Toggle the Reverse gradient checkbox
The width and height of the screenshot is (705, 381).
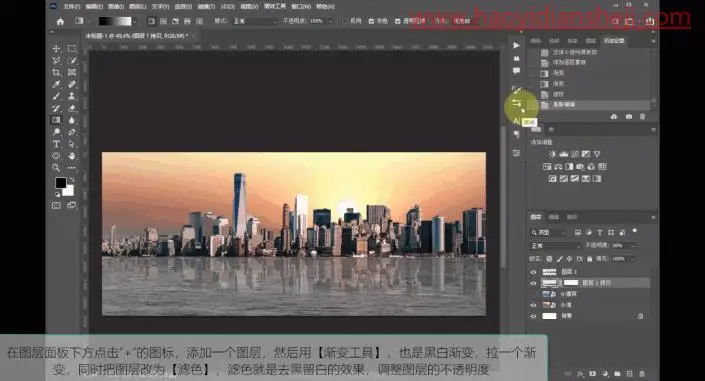tap(345, 21)
